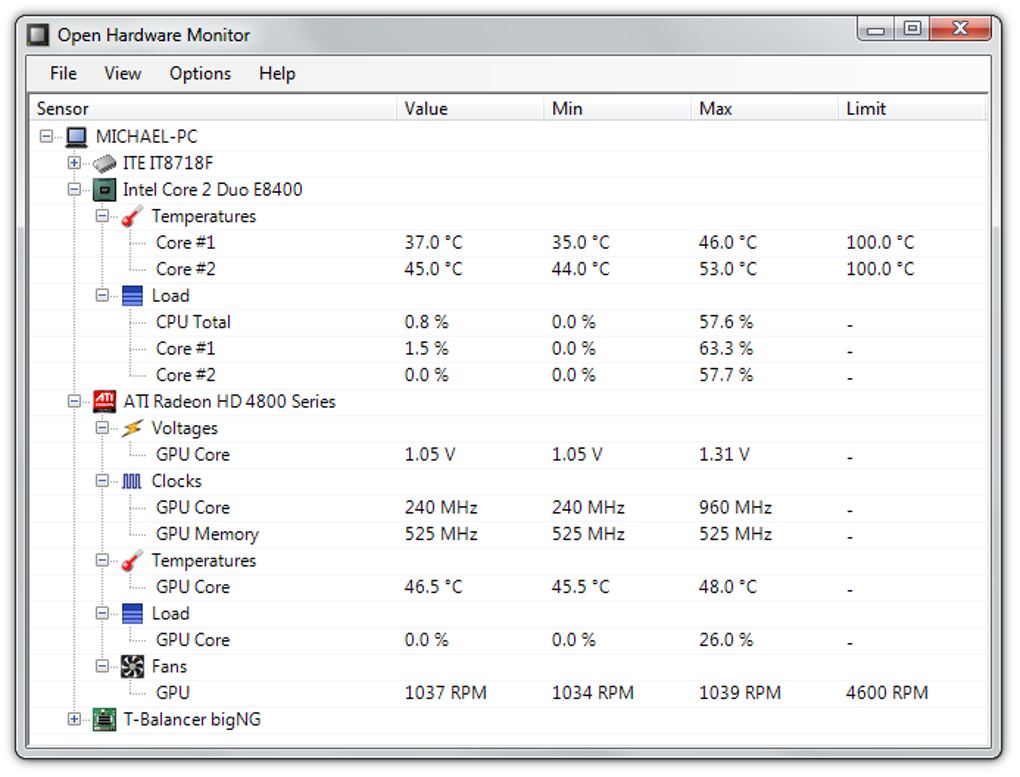Collapse the Intel Core 2 Duo E8400 node
This screenshot has width=1020, height=777.
74,190
